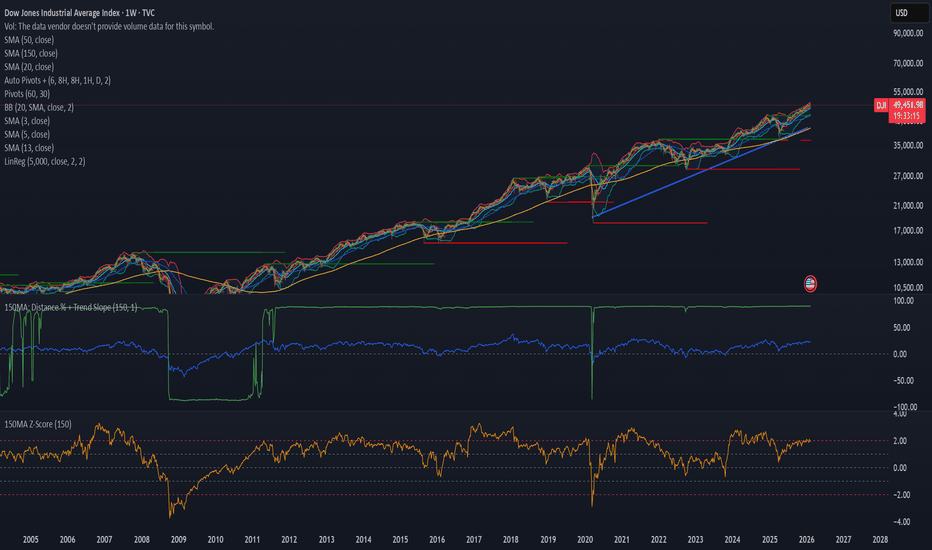Image resolution: width=932 pixels, height=550 pixels.
Task: Click the 55,000.00 price axis label
Action: (x=908, y=92)
